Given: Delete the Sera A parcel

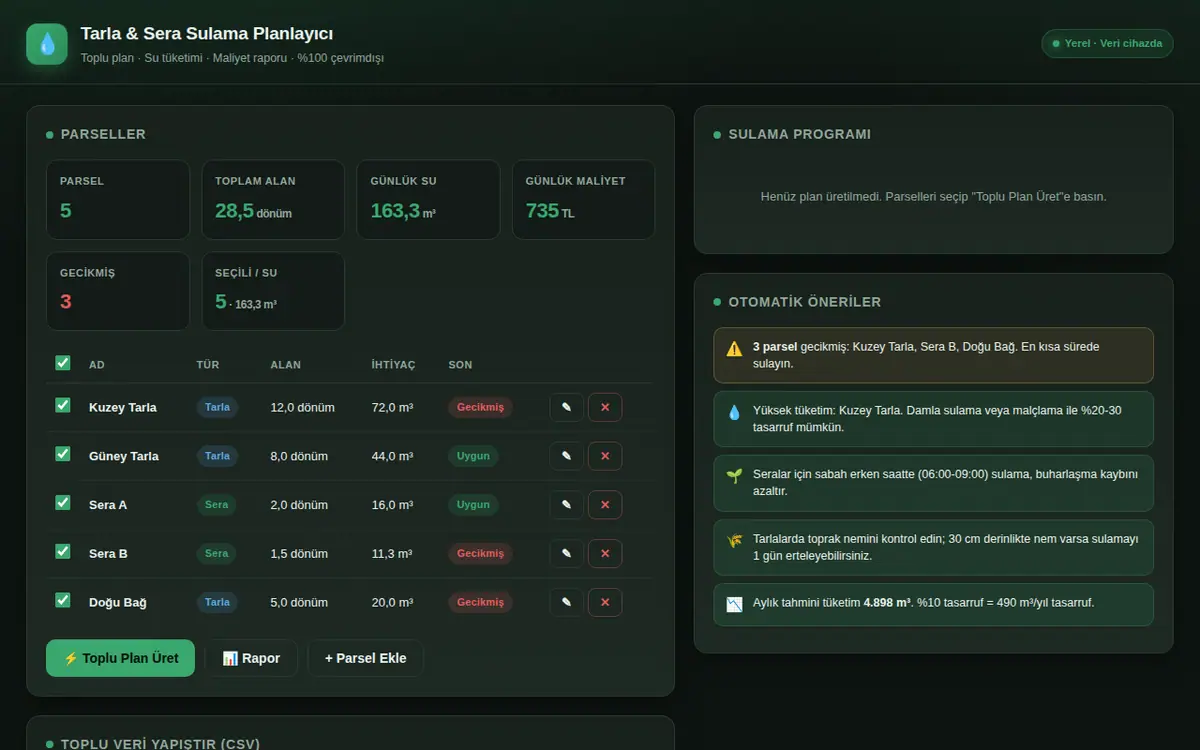Looking at the screenshot, I should click(x=605, y=505).
